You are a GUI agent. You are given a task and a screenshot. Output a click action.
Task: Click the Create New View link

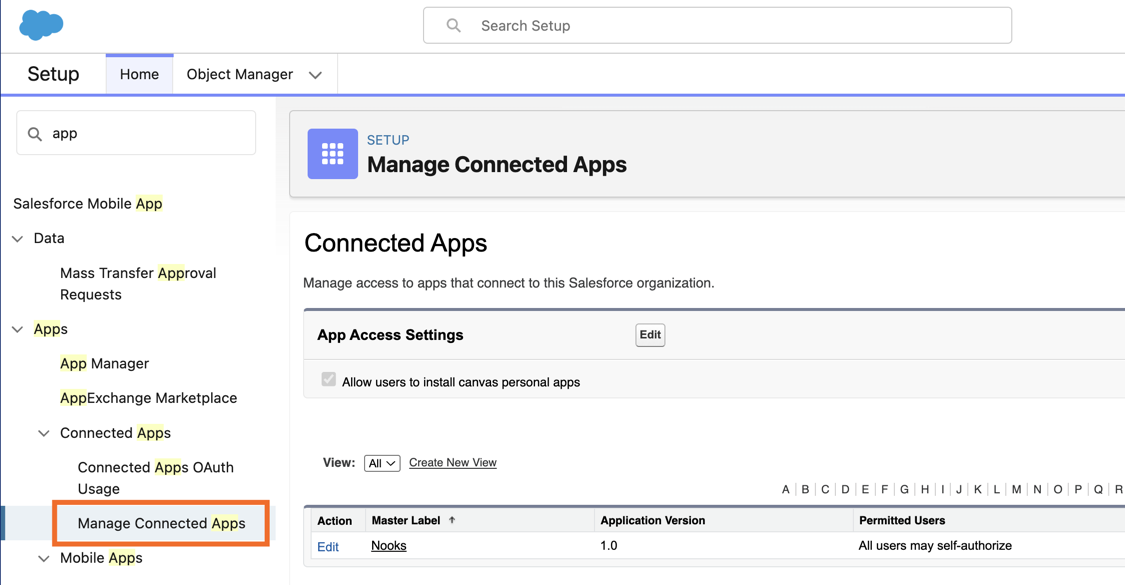point(453,463)
